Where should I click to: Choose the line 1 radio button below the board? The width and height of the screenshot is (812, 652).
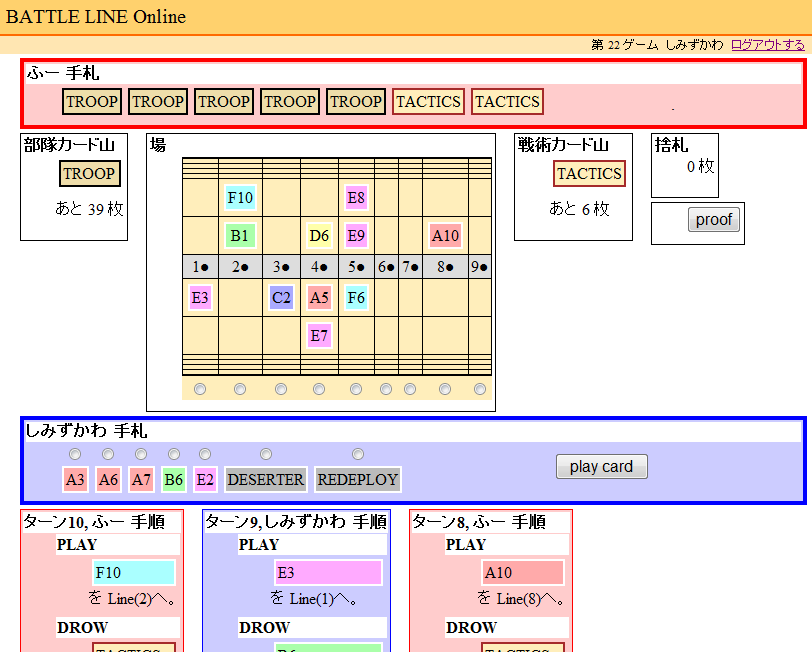[x=200, y=389]
